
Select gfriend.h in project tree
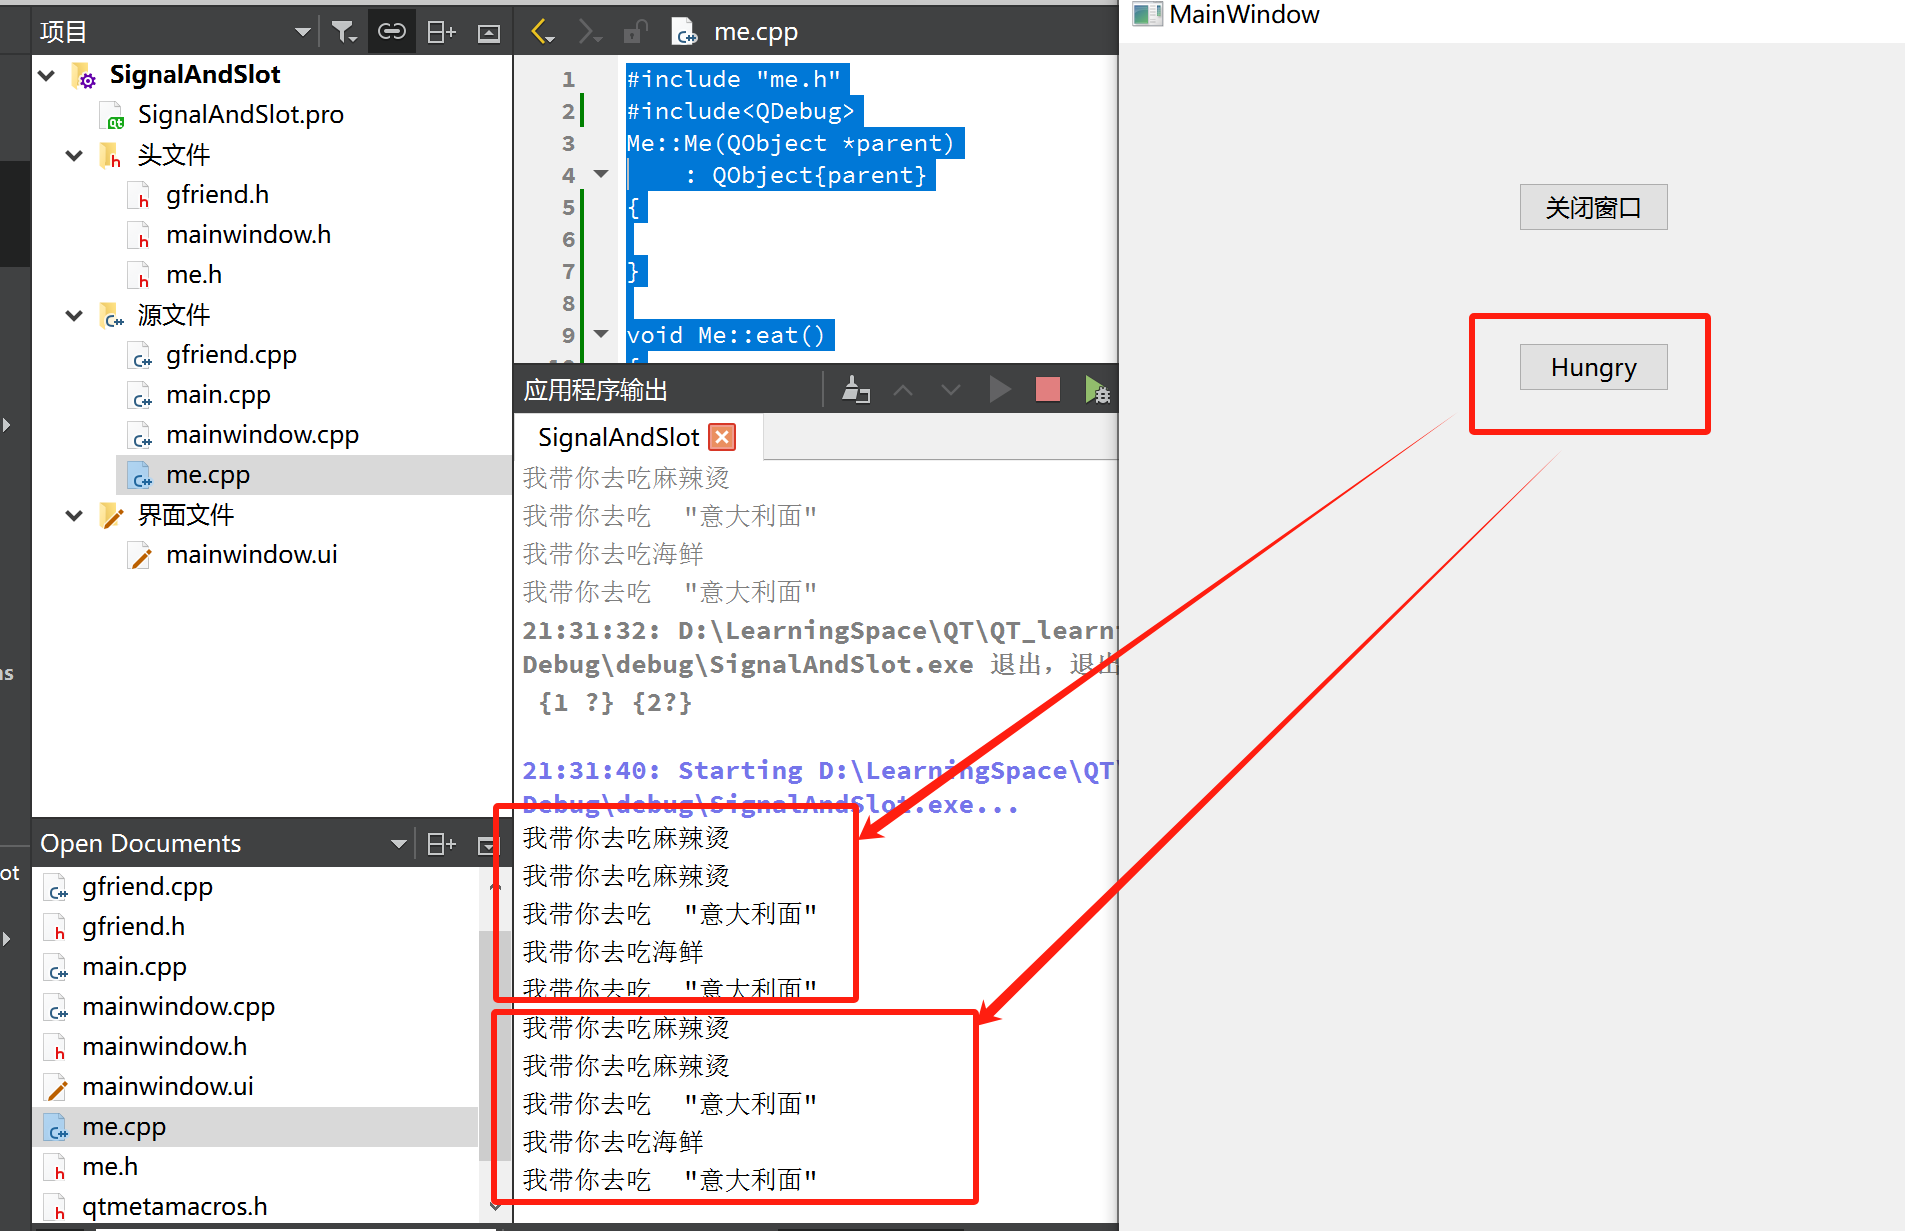217,195
